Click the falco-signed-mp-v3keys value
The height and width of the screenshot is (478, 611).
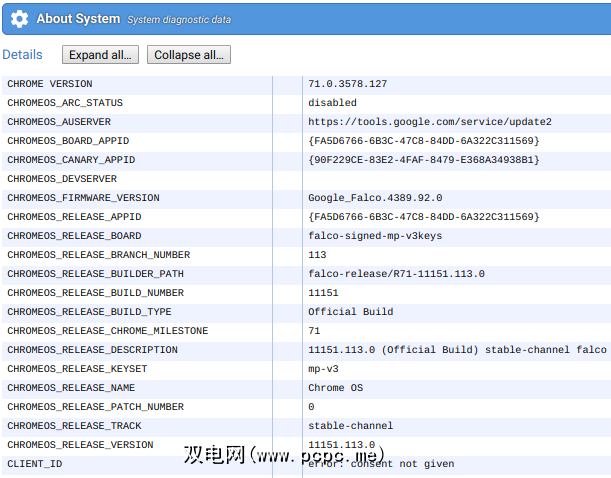375,236
